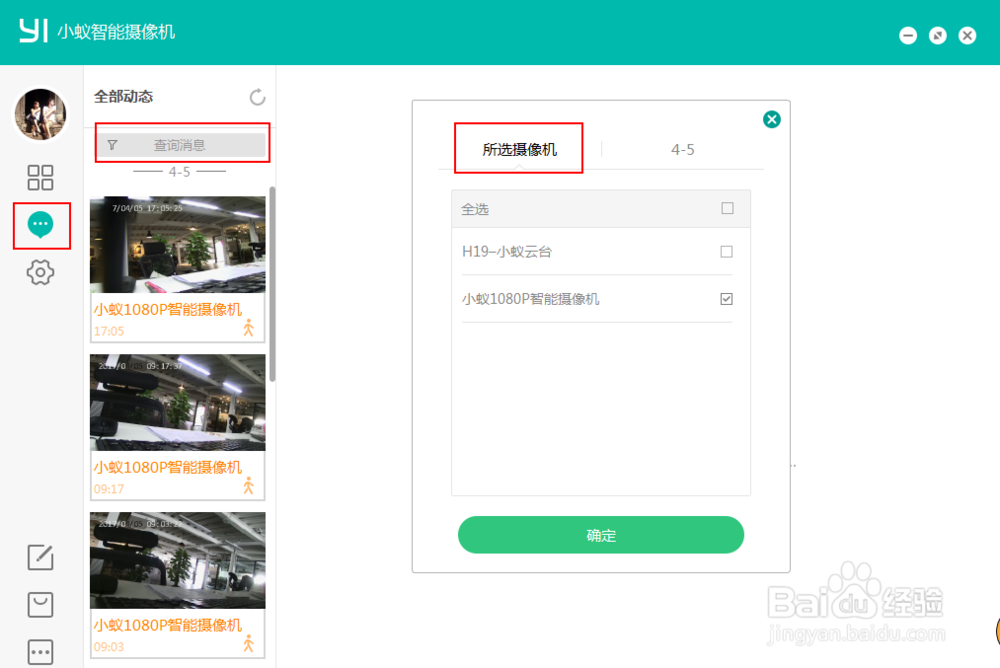Select the camera grid view icon

(40, 178)
